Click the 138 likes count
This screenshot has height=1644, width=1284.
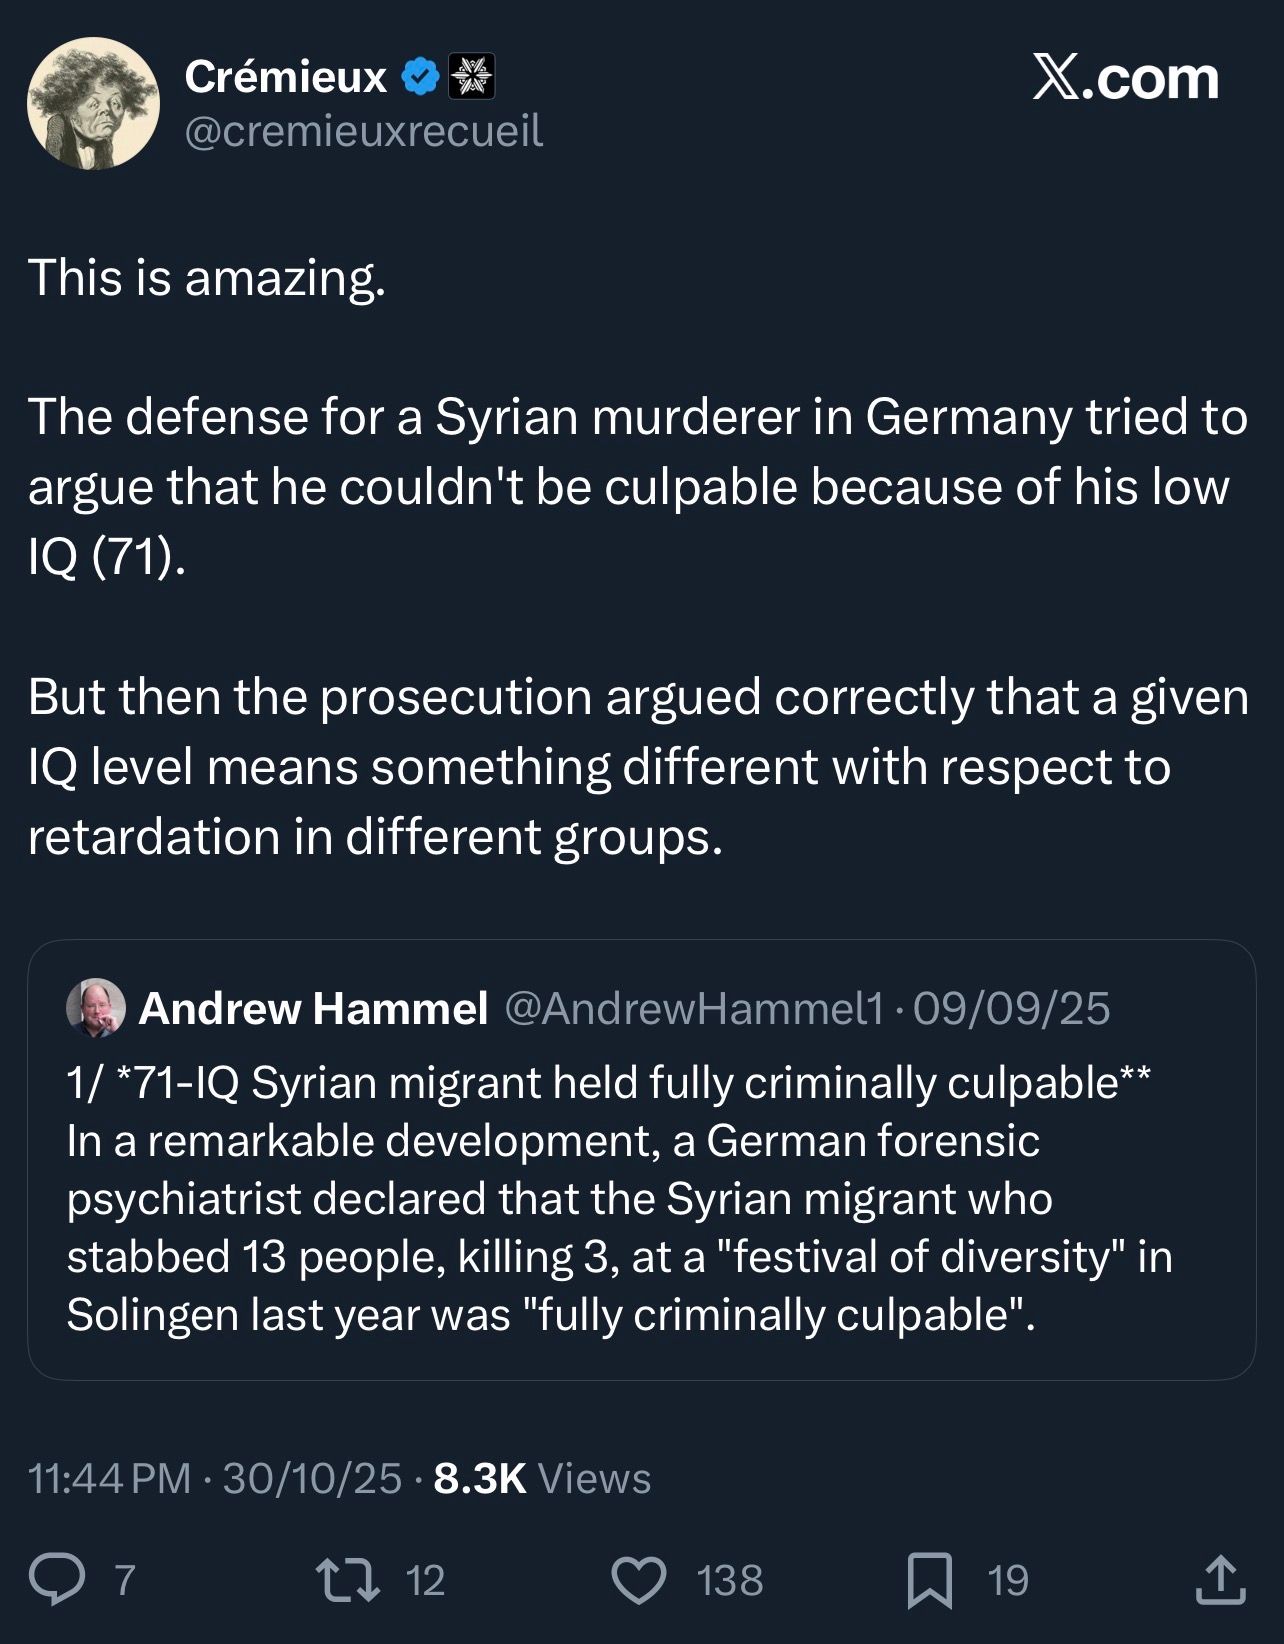[730, 1580]
